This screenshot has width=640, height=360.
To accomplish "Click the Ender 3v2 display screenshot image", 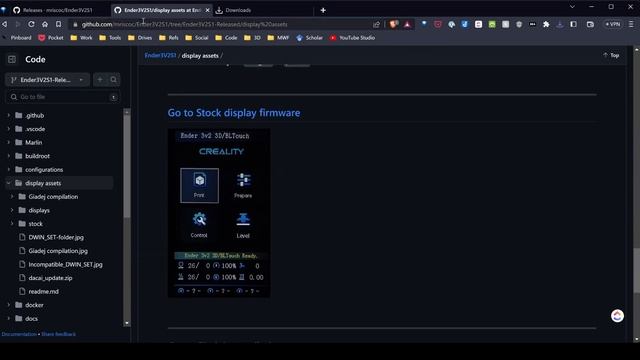I will [219, 213].
